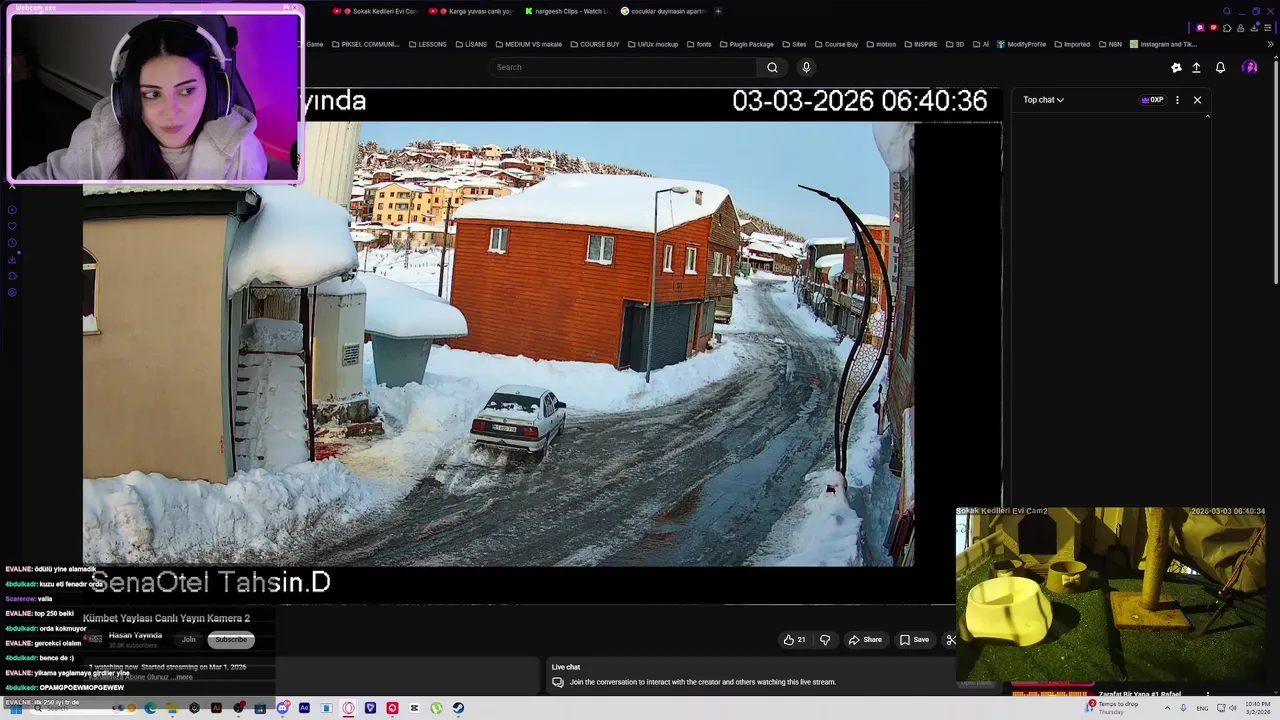Click the browser tab search magnifier icon

coord(1227,11)
